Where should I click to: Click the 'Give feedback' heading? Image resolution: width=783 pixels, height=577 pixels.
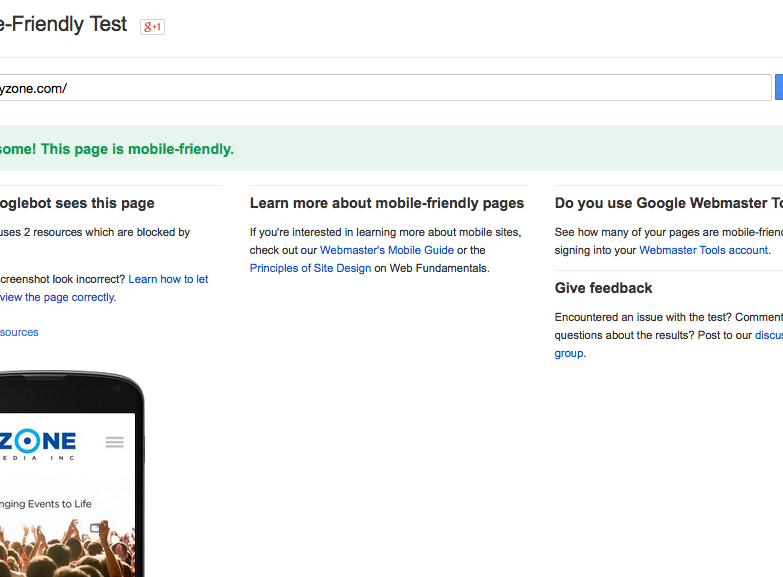(x=603, y=288)
